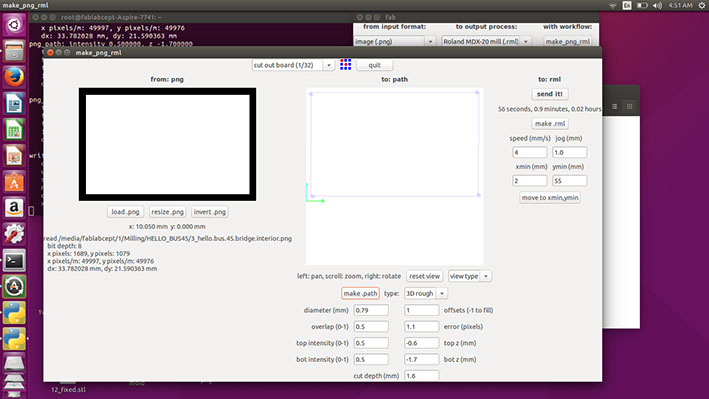Switch to grid view in background window
The height and width of the screenshot is (399, 709).
[629, 106]
